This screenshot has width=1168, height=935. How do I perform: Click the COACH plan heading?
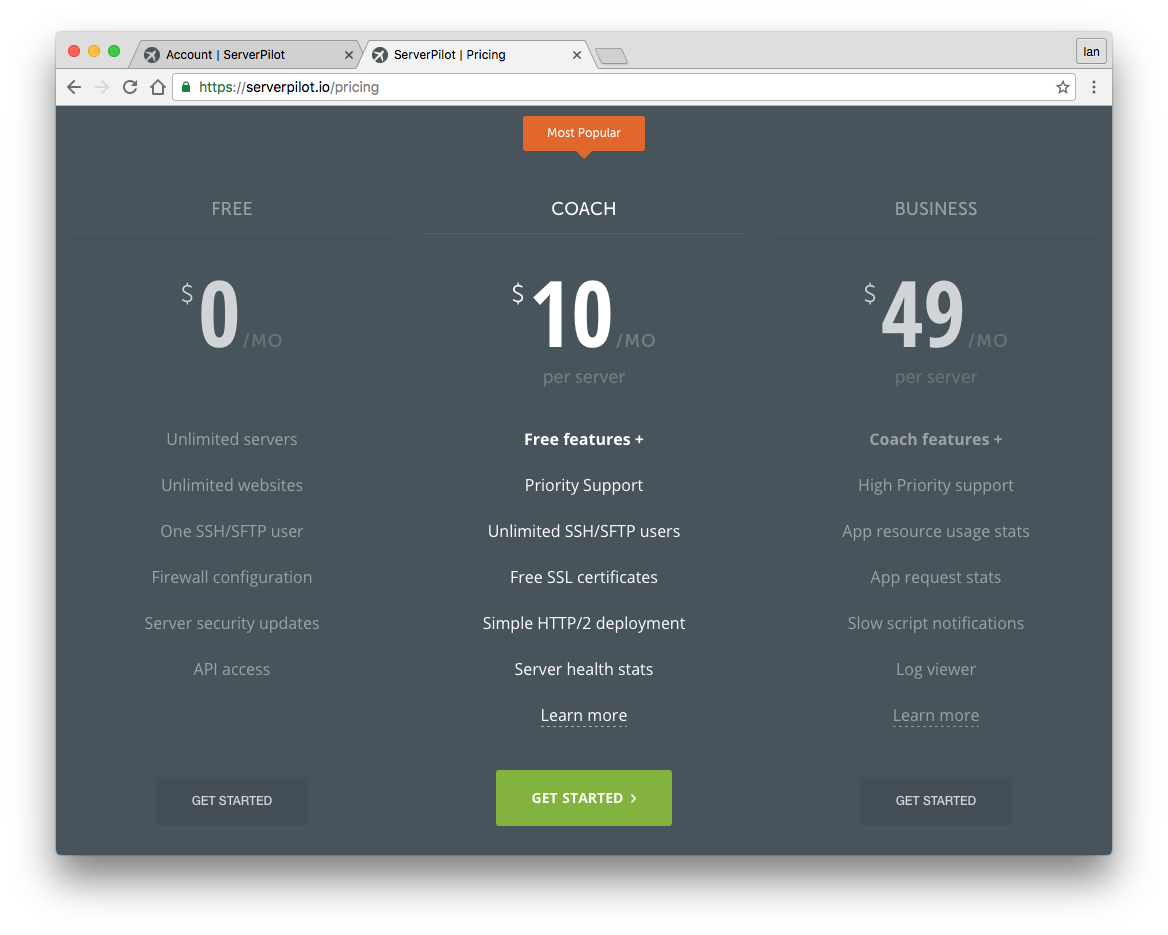[584, 209]
